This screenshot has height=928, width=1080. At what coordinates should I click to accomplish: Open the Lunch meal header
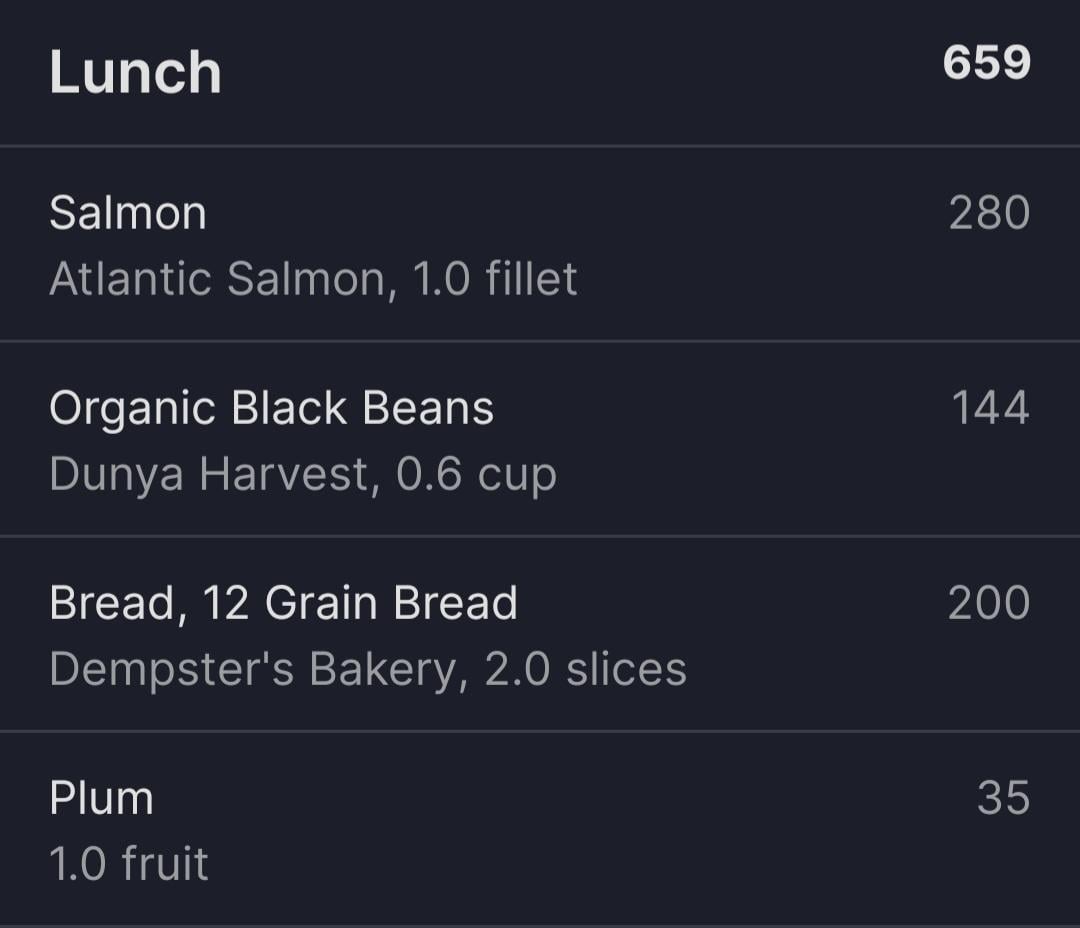(x=540, y=72)
